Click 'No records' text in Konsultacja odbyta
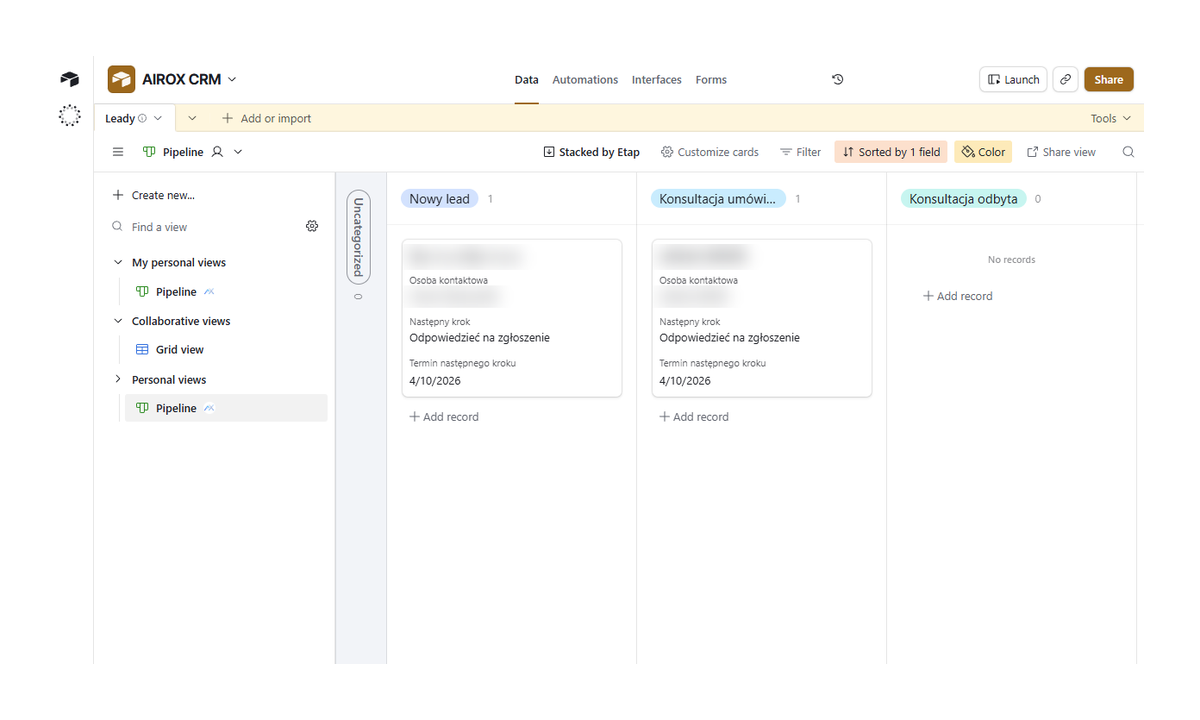Viewport: 1200px width, 720px height. click(1012, 260)
